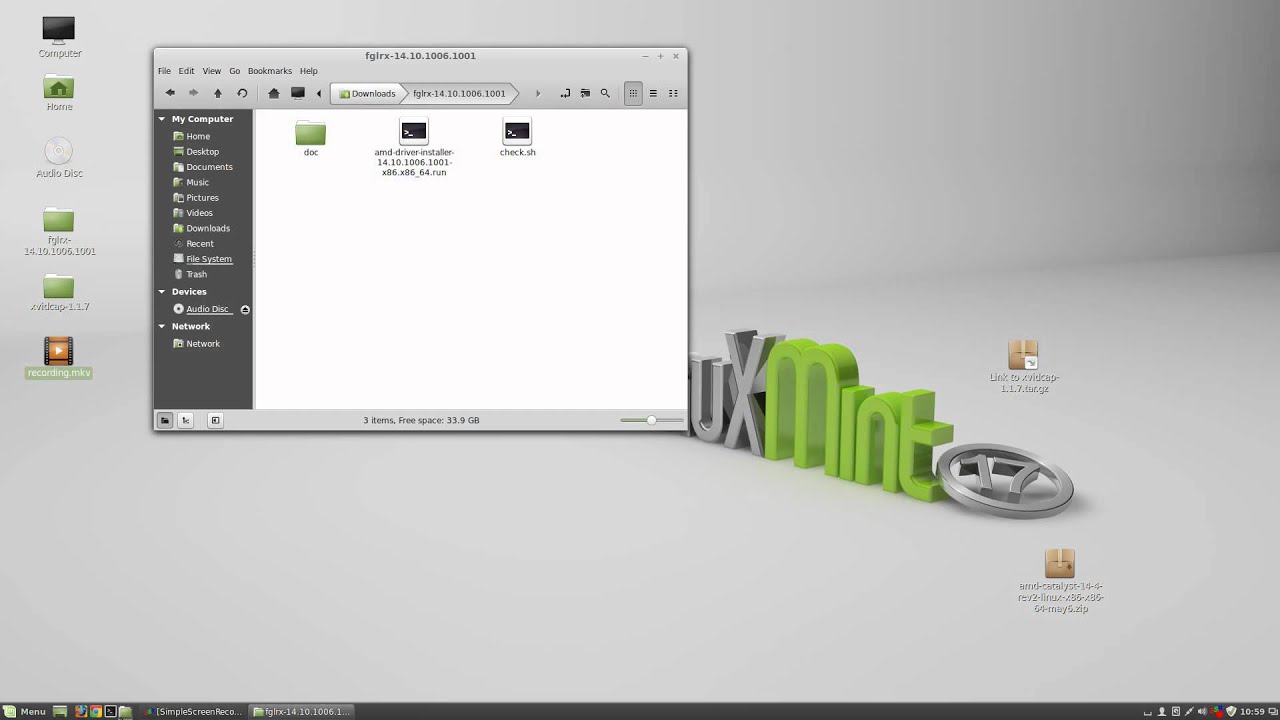Open a terminal here from the toolbar
Screen dimensions: 1280x720
[585, 93]
